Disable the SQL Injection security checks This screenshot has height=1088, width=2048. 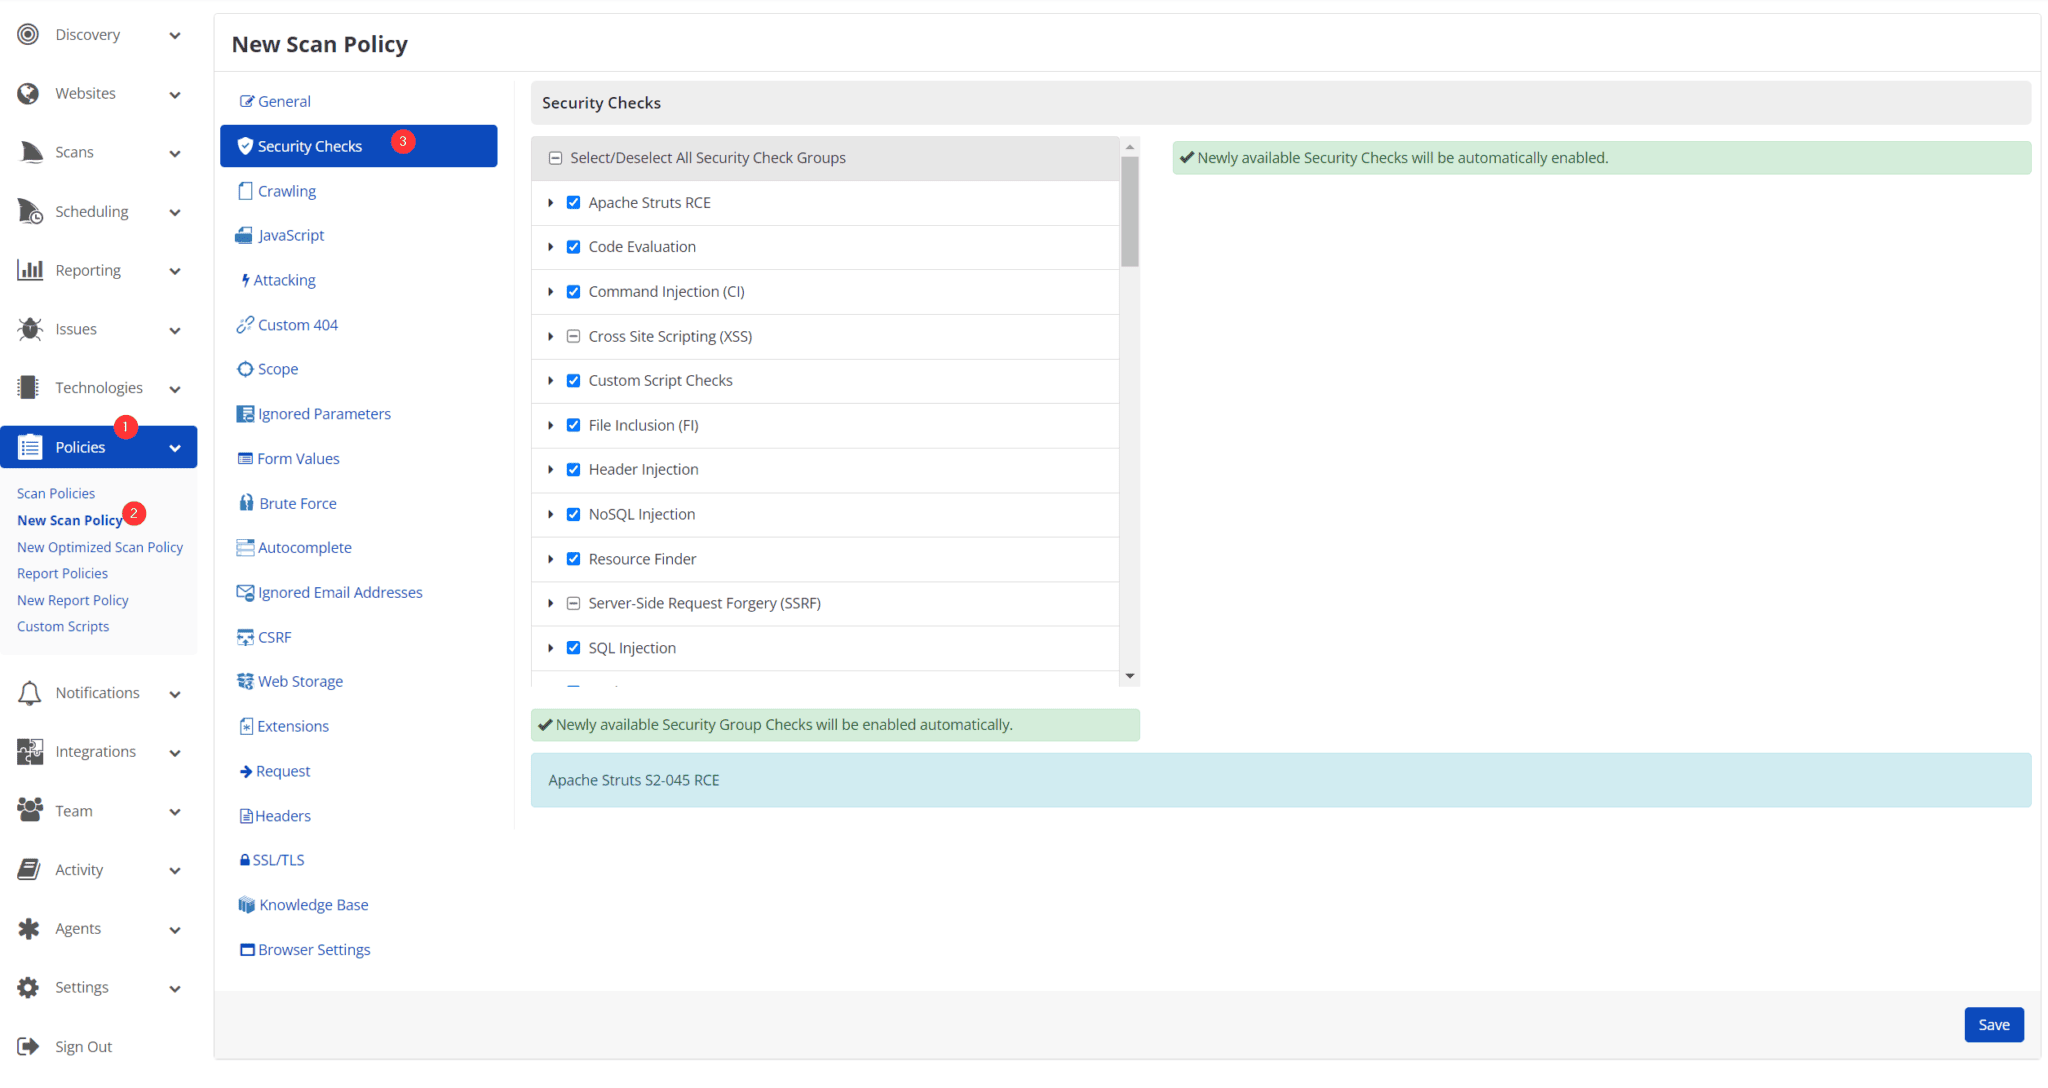573,647
